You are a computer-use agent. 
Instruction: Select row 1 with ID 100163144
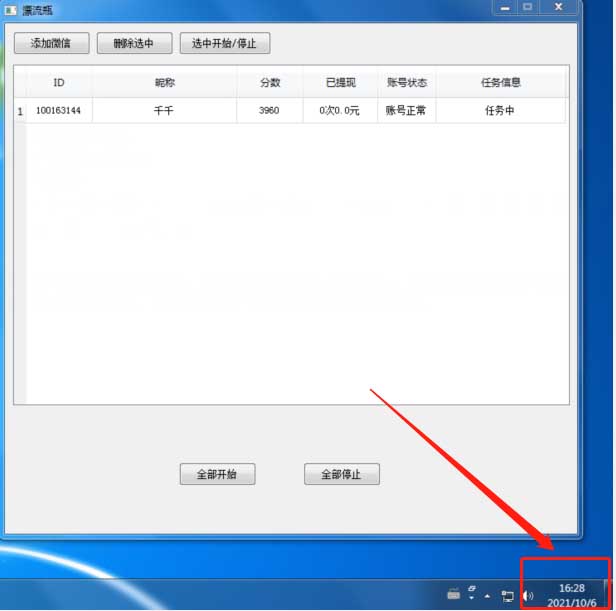point(58,111)
